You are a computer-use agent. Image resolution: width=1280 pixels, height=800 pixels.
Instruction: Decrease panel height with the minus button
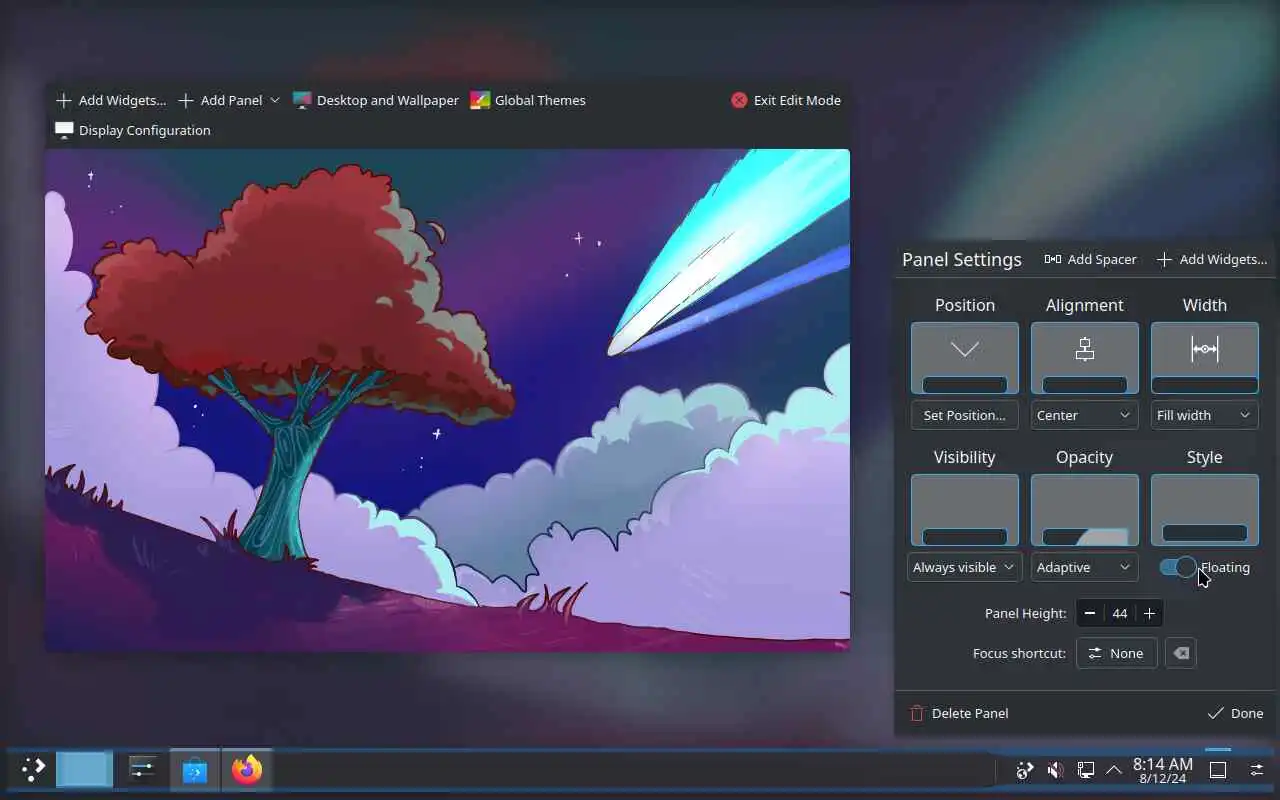click(x=1090, y=613)
